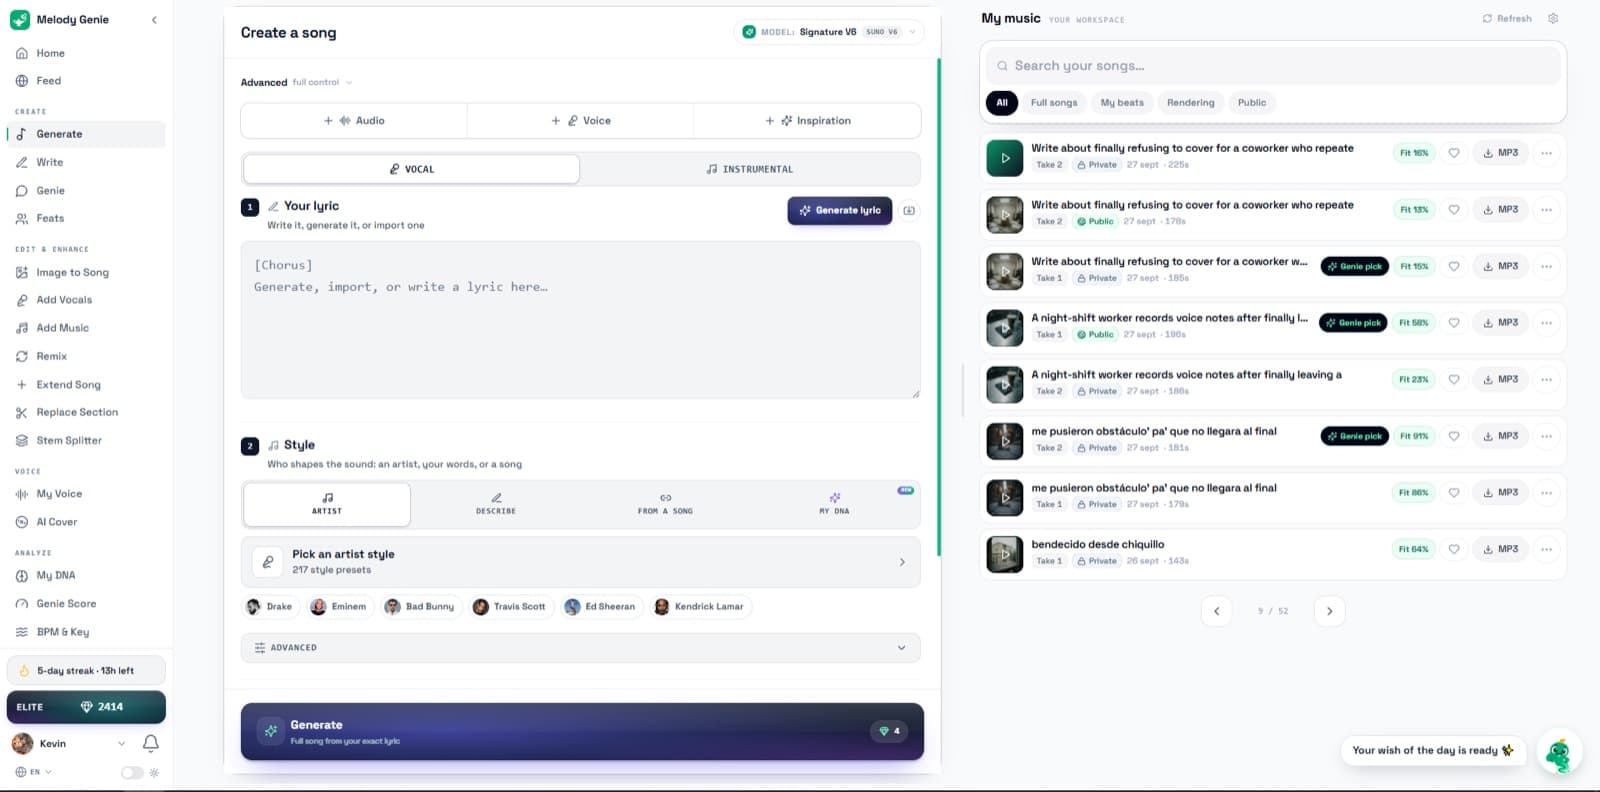The image size is (1600, 792).
Task: Click the Search your songs field
Action: click(x=1273, y=66)
